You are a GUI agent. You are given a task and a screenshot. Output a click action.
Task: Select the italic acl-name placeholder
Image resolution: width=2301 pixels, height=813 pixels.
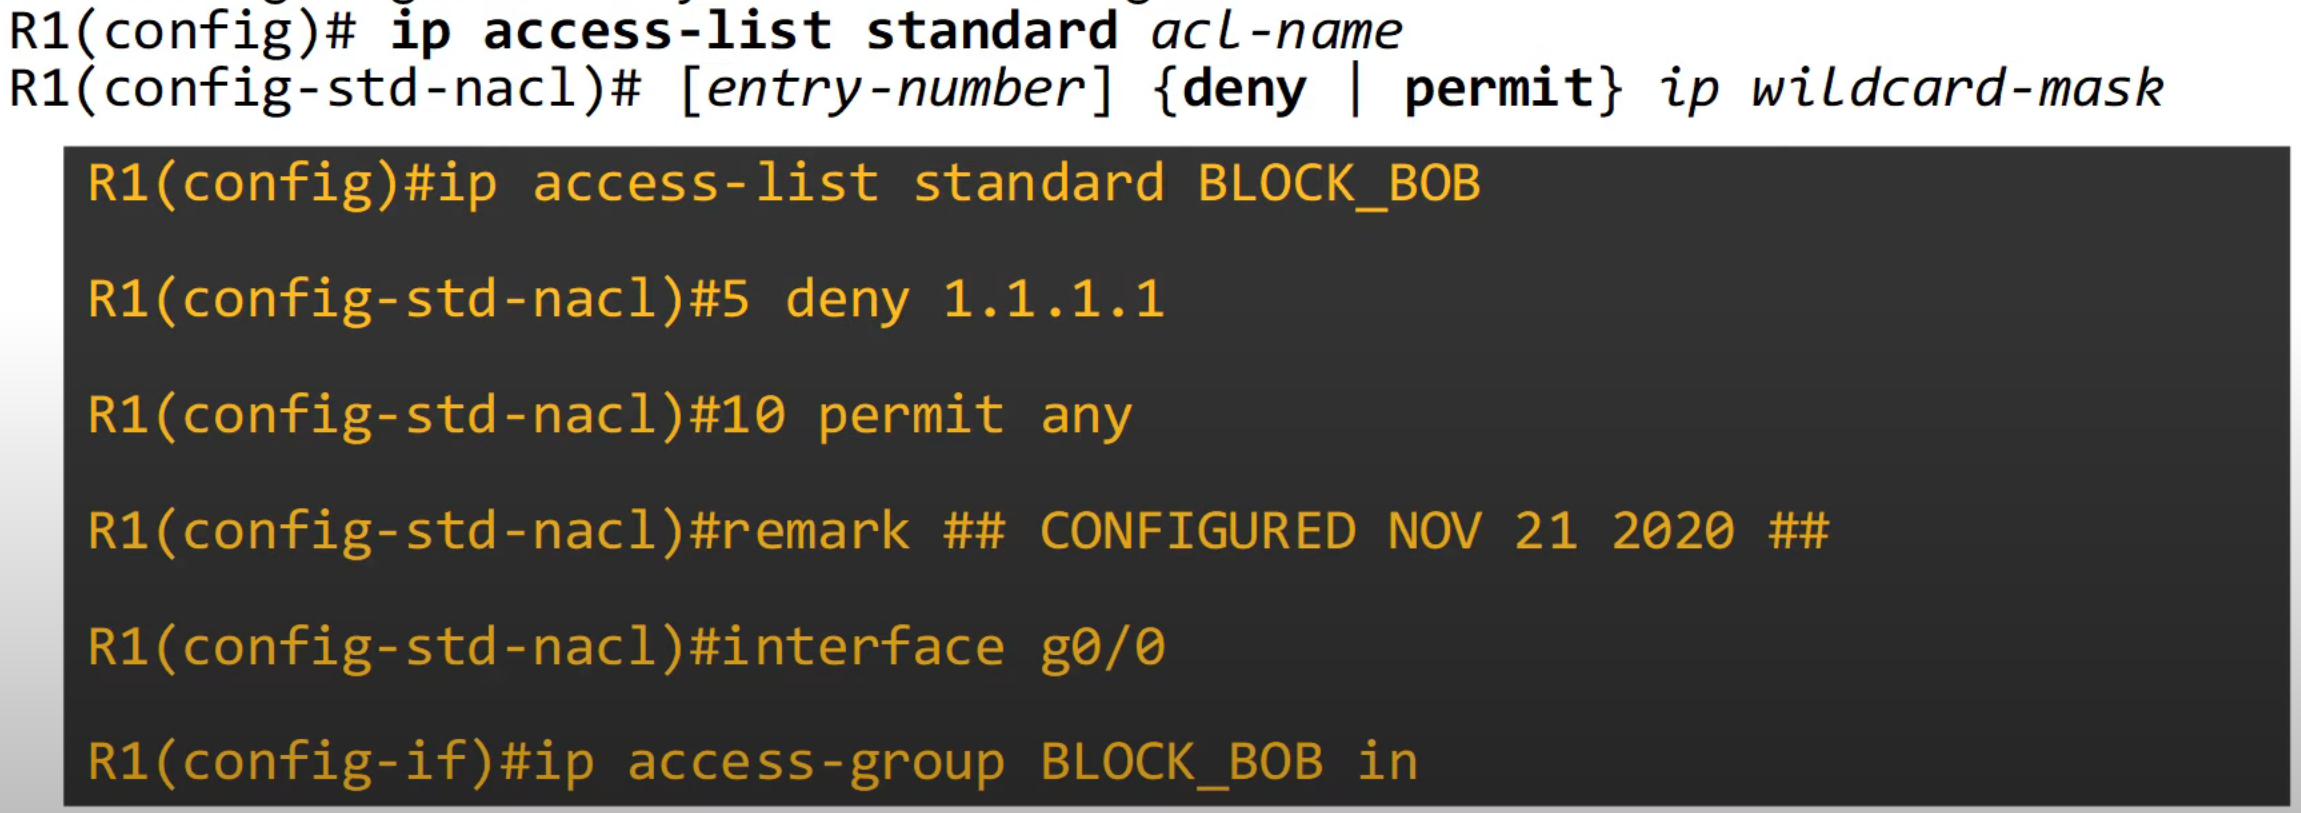(x=1277, y=32)
